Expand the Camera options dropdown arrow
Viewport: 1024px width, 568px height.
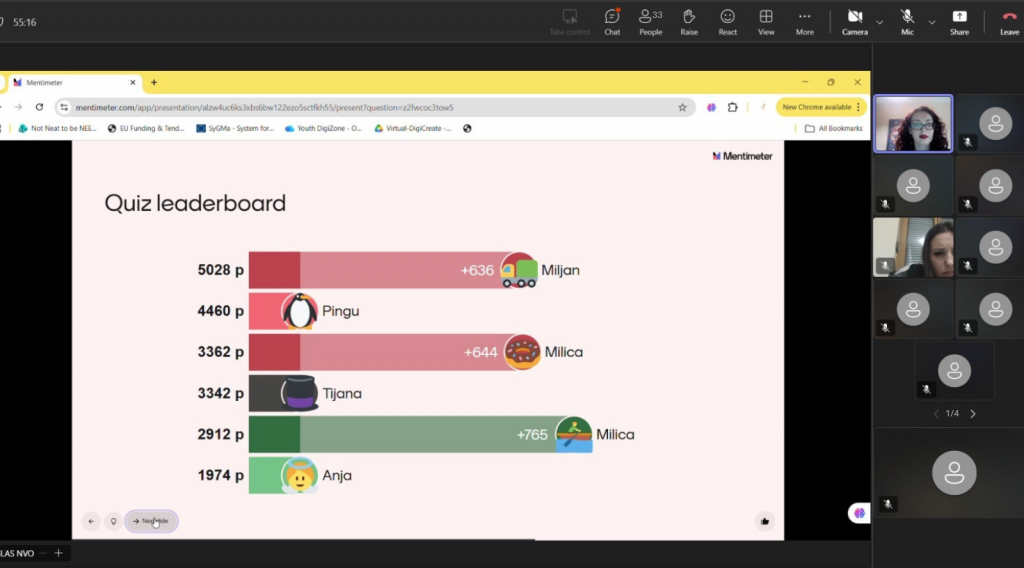click(x=880, y=22)
